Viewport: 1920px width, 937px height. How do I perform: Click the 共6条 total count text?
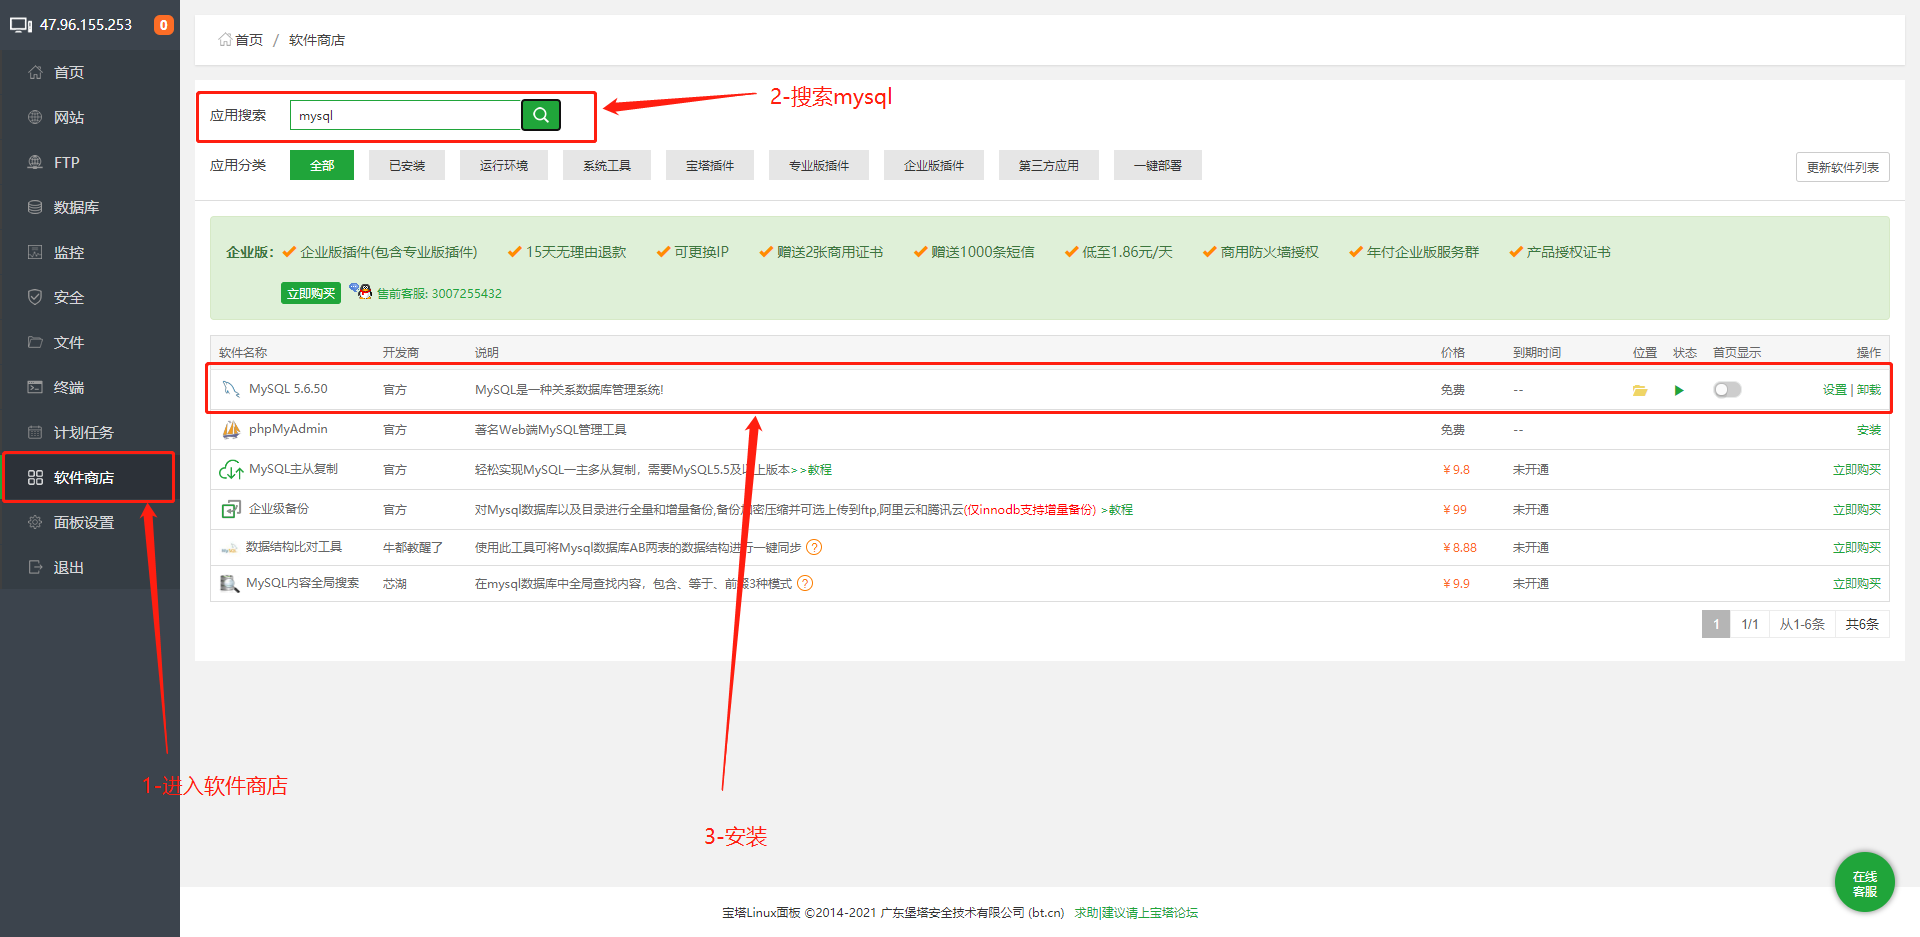pyautogui.click(x=1862, y=624)
